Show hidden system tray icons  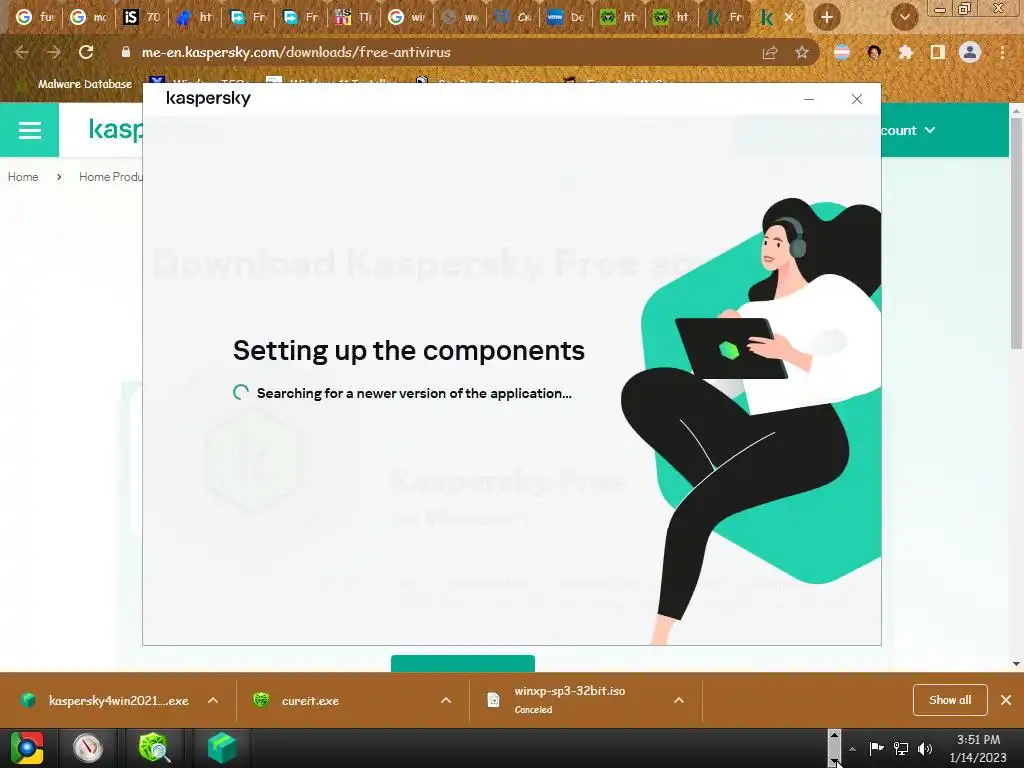click(x=852, y=749)
